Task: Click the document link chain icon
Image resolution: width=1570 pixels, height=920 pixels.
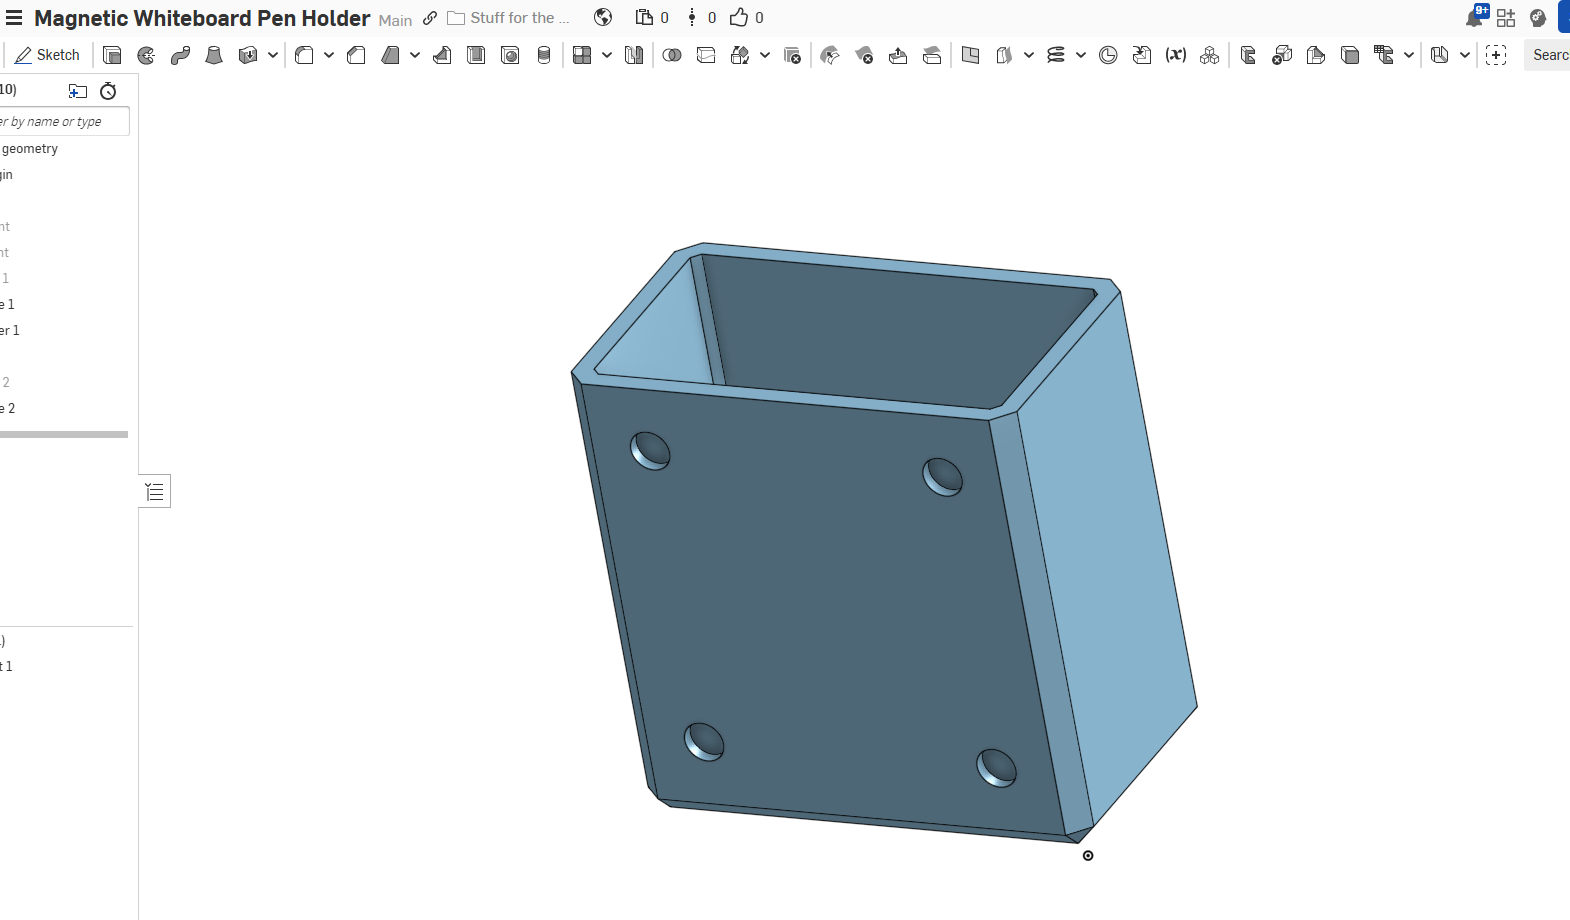Action: 430,18
